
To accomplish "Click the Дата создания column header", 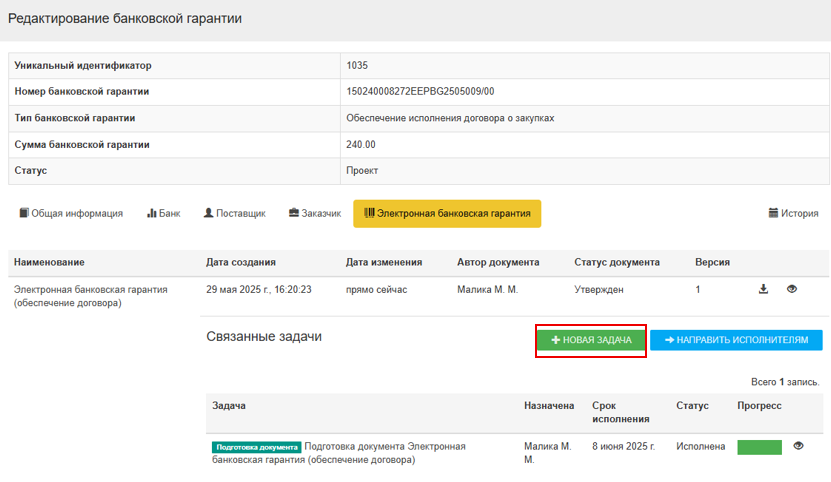I will [240, 262].
